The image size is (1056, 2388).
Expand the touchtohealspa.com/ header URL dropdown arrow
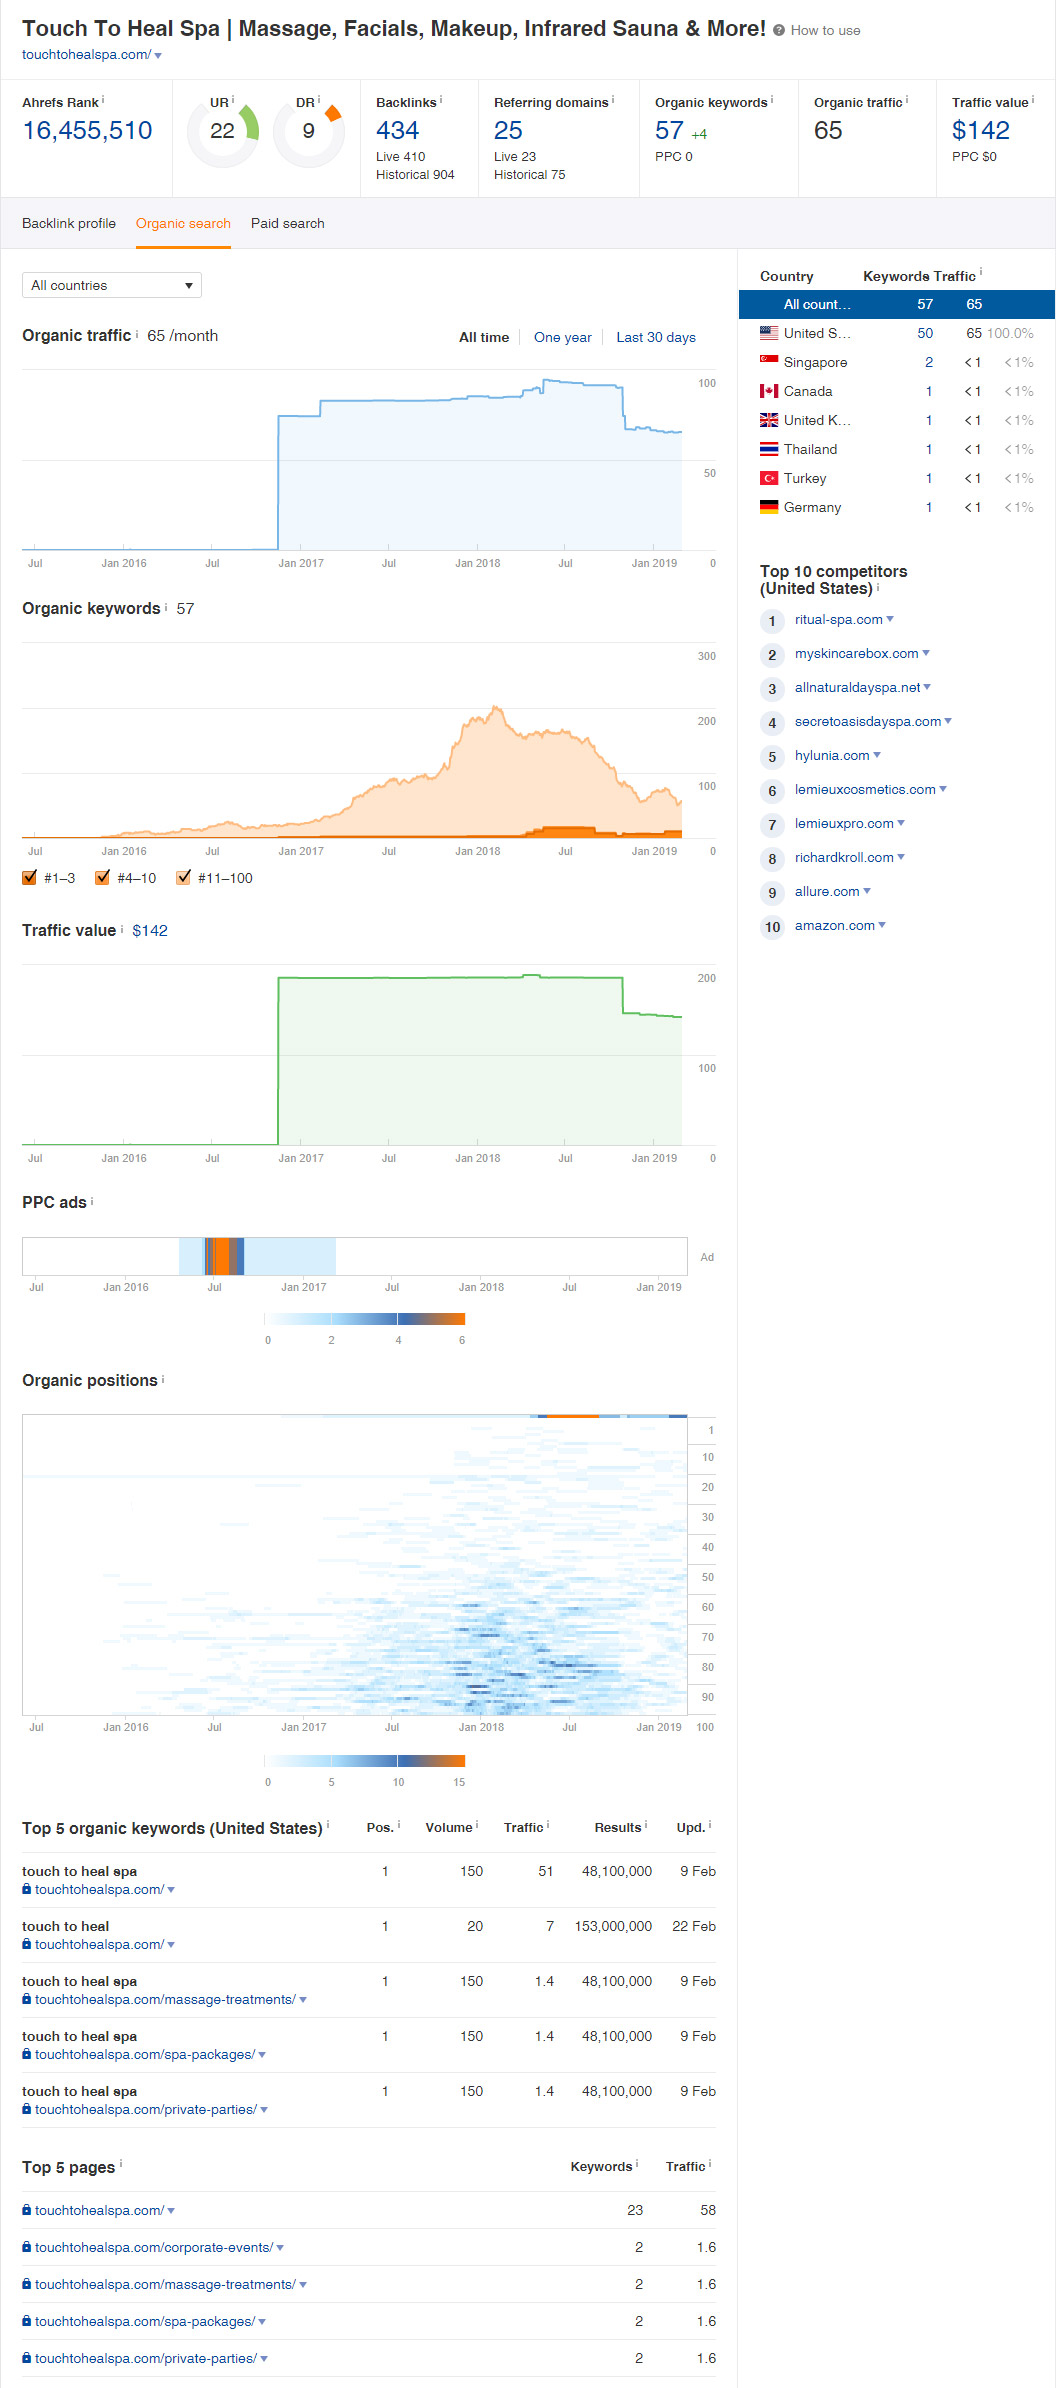(158, 55)
